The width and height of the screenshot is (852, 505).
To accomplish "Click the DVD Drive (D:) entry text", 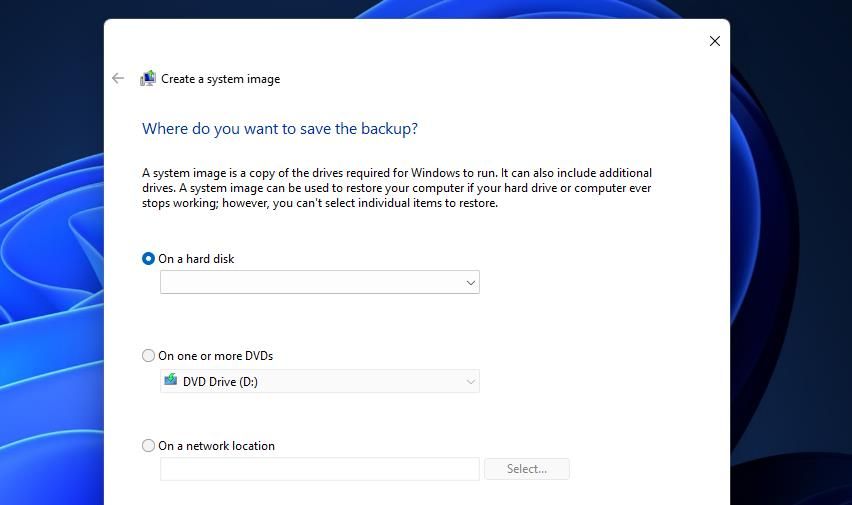I will [x=220, y=381].
